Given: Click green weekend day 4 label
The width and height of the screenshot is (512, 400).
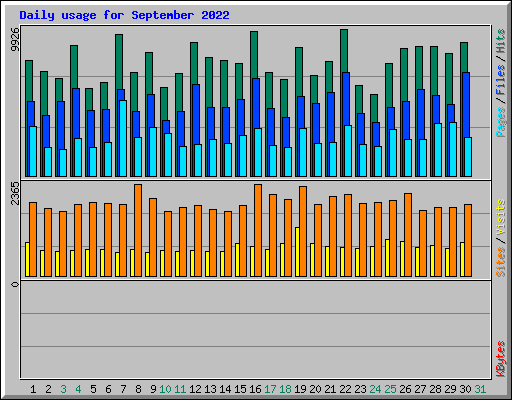Looking at the screenshot, I should [x=78, y=389].
